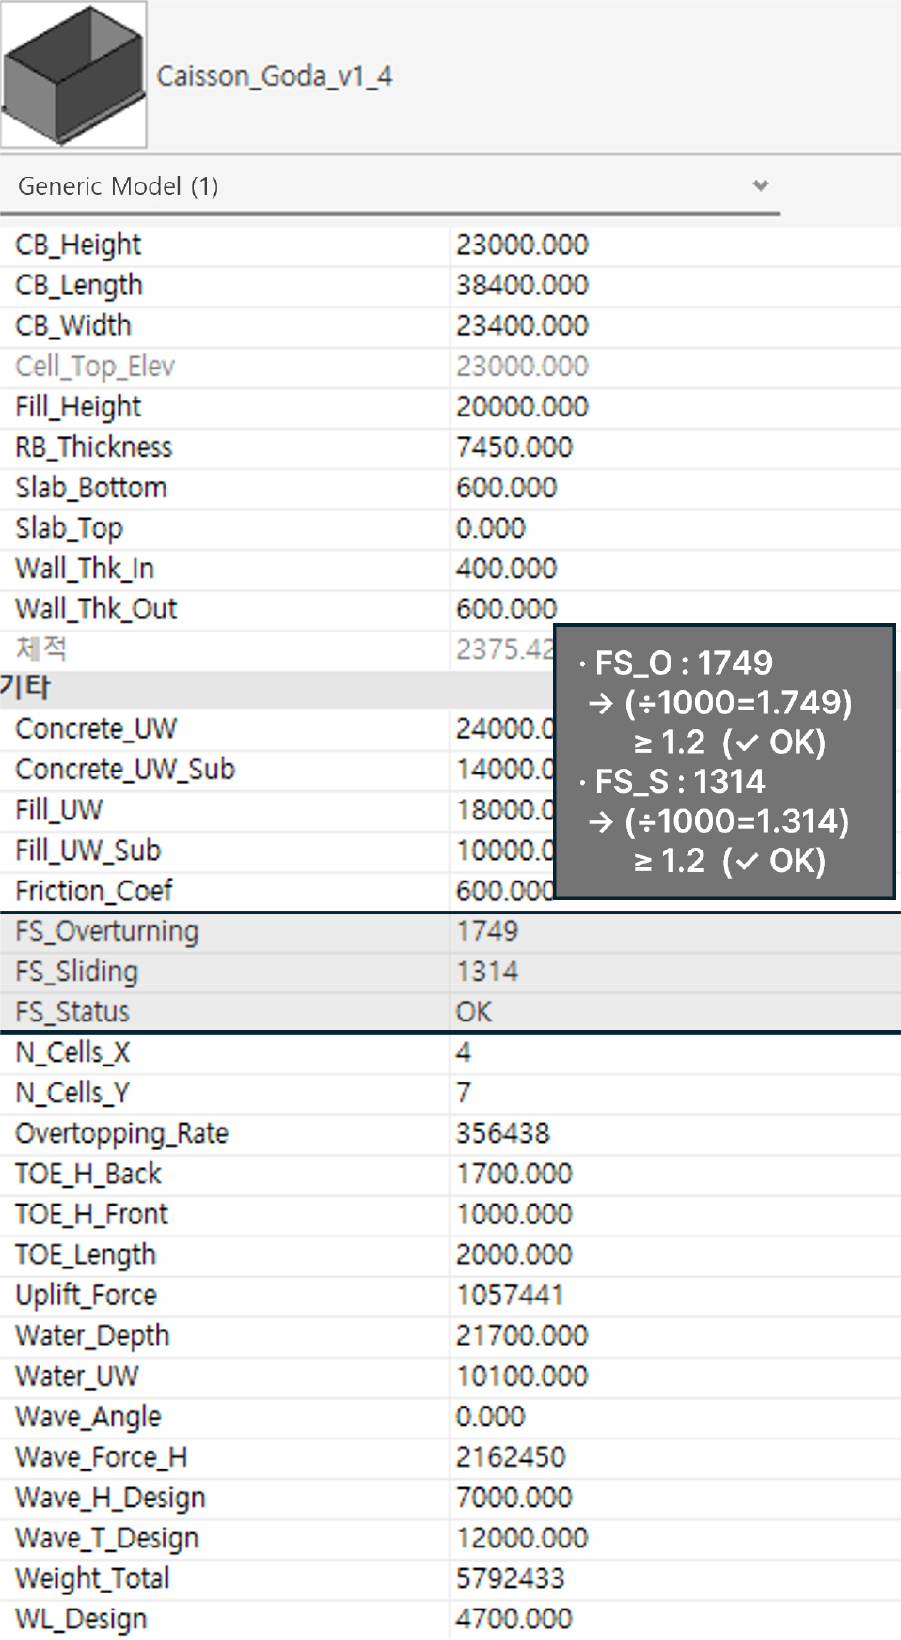This screenshot has height=1640, width=901.
Task: Click the Caisson_Goda_v1_4 family name
Action: (x=275, y=76)
